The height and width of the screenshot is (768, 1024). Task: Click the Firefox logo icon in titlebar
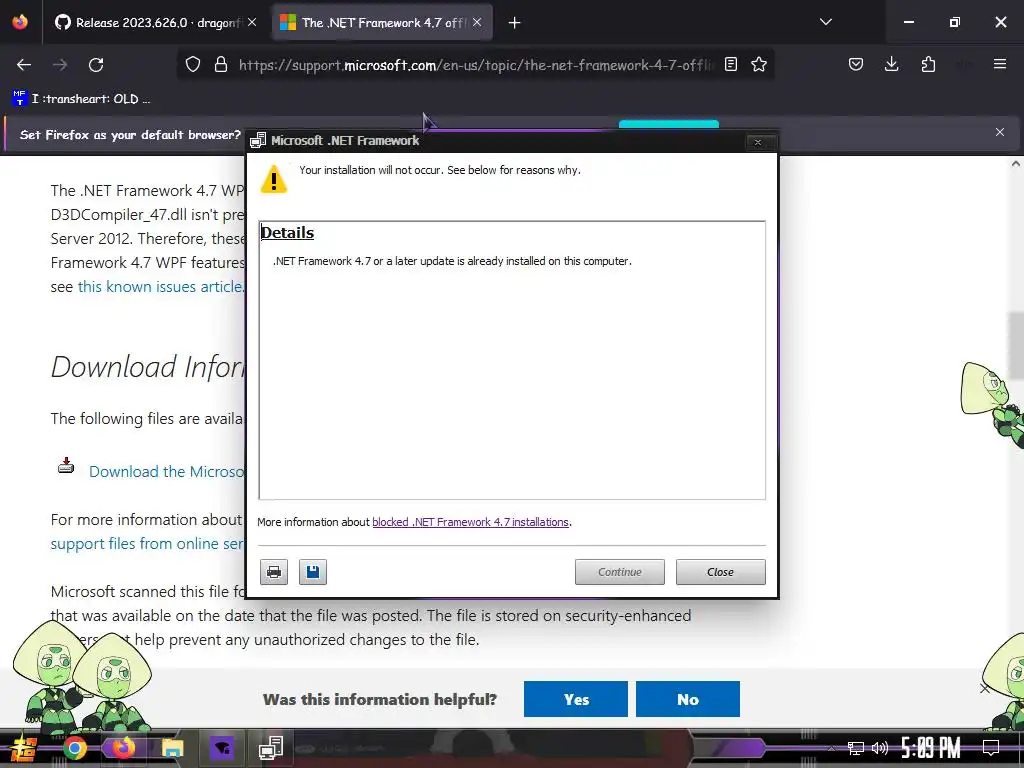click(x=20, y=22)
